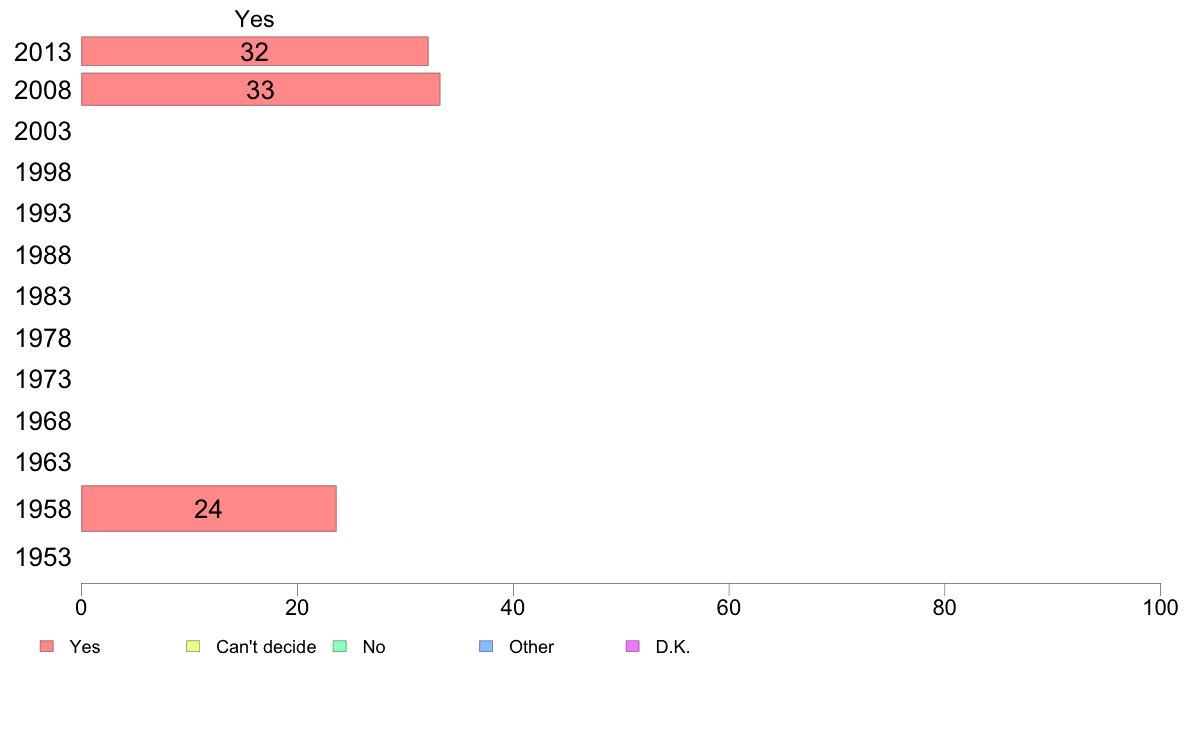The image size is (1188, 736).
Task: Click the 100 tick on the x-axis
Action: point(1160,607)
